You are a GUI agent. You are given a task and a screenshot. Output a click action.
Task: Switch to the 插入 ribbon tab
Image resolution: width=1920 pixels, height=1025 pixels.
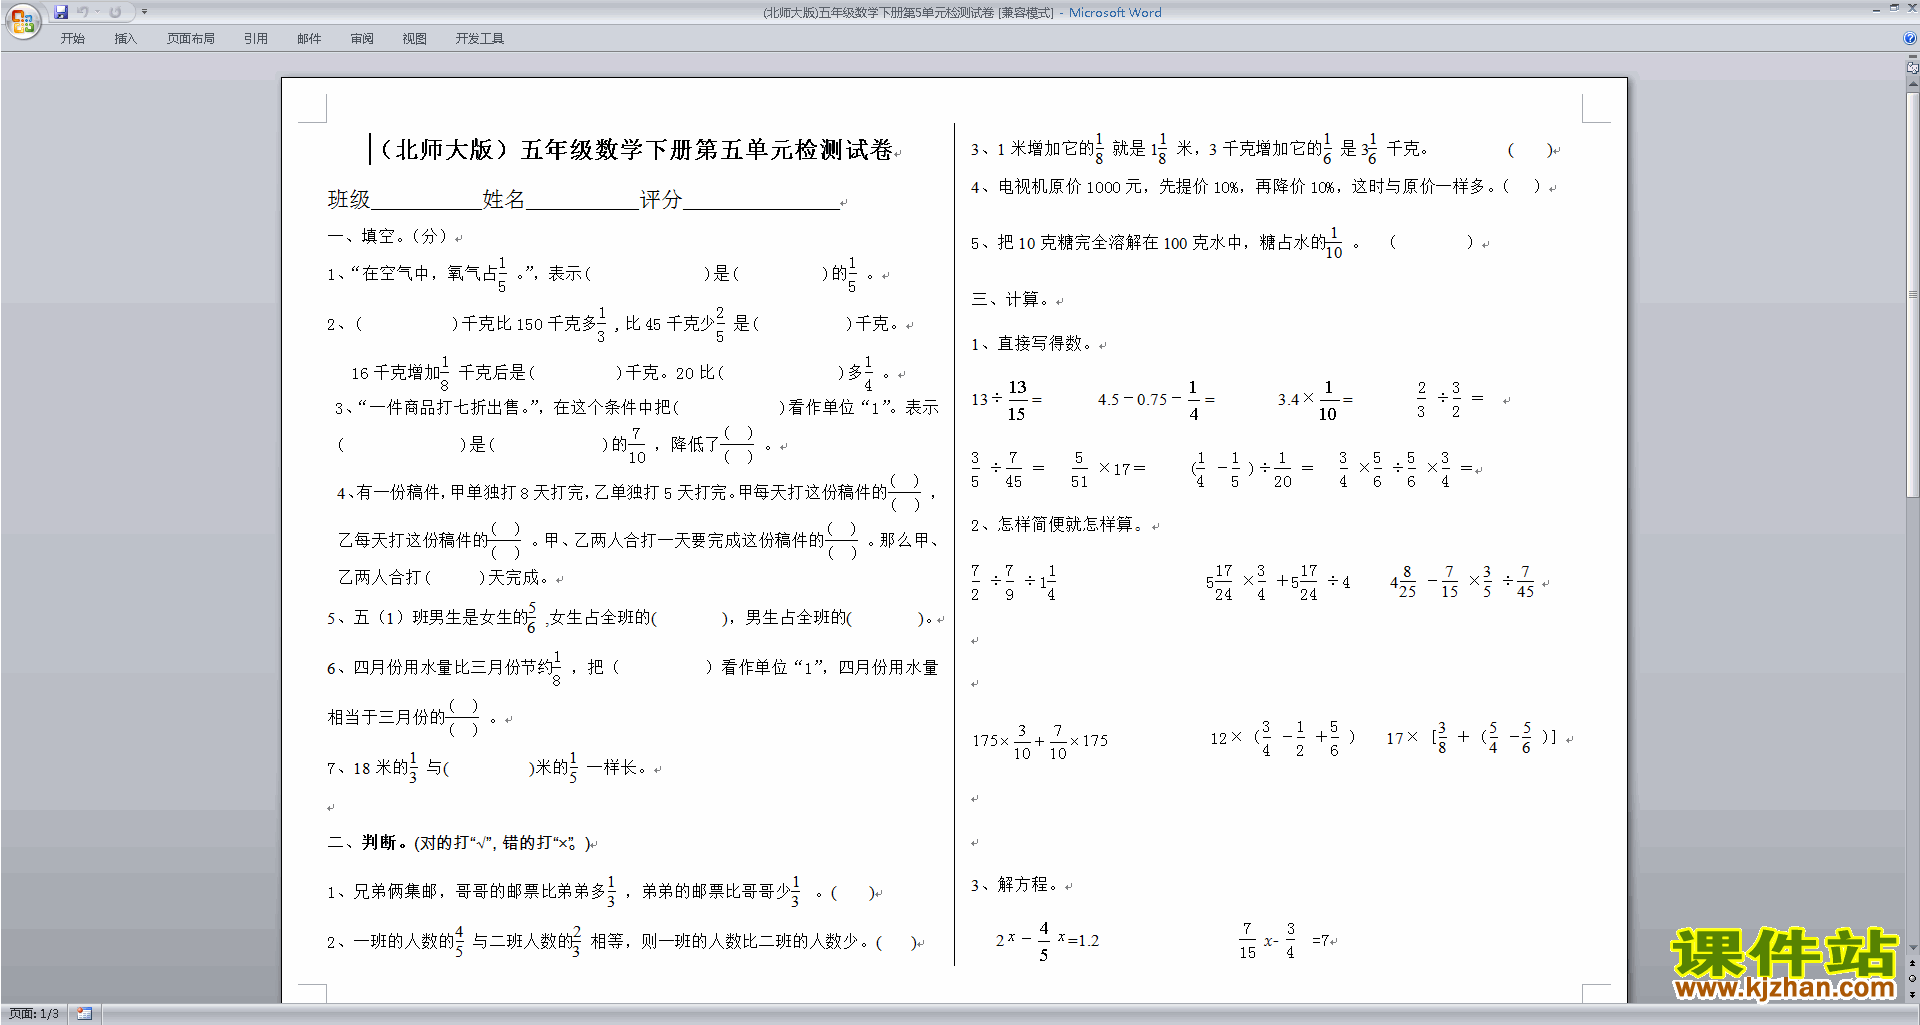coord(125,39)
